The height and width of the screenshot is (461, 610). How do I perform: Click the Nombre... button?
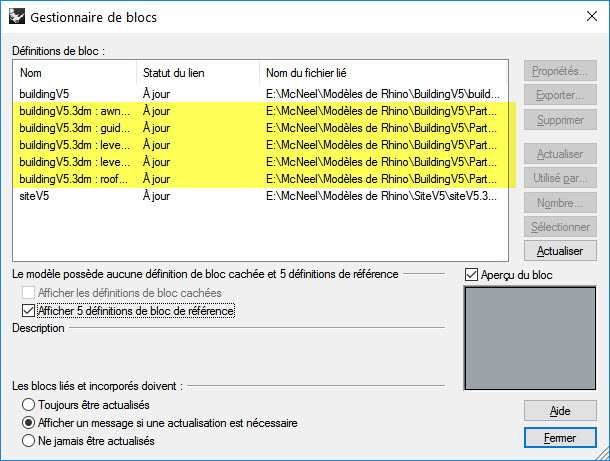click(x=560, y=203)
